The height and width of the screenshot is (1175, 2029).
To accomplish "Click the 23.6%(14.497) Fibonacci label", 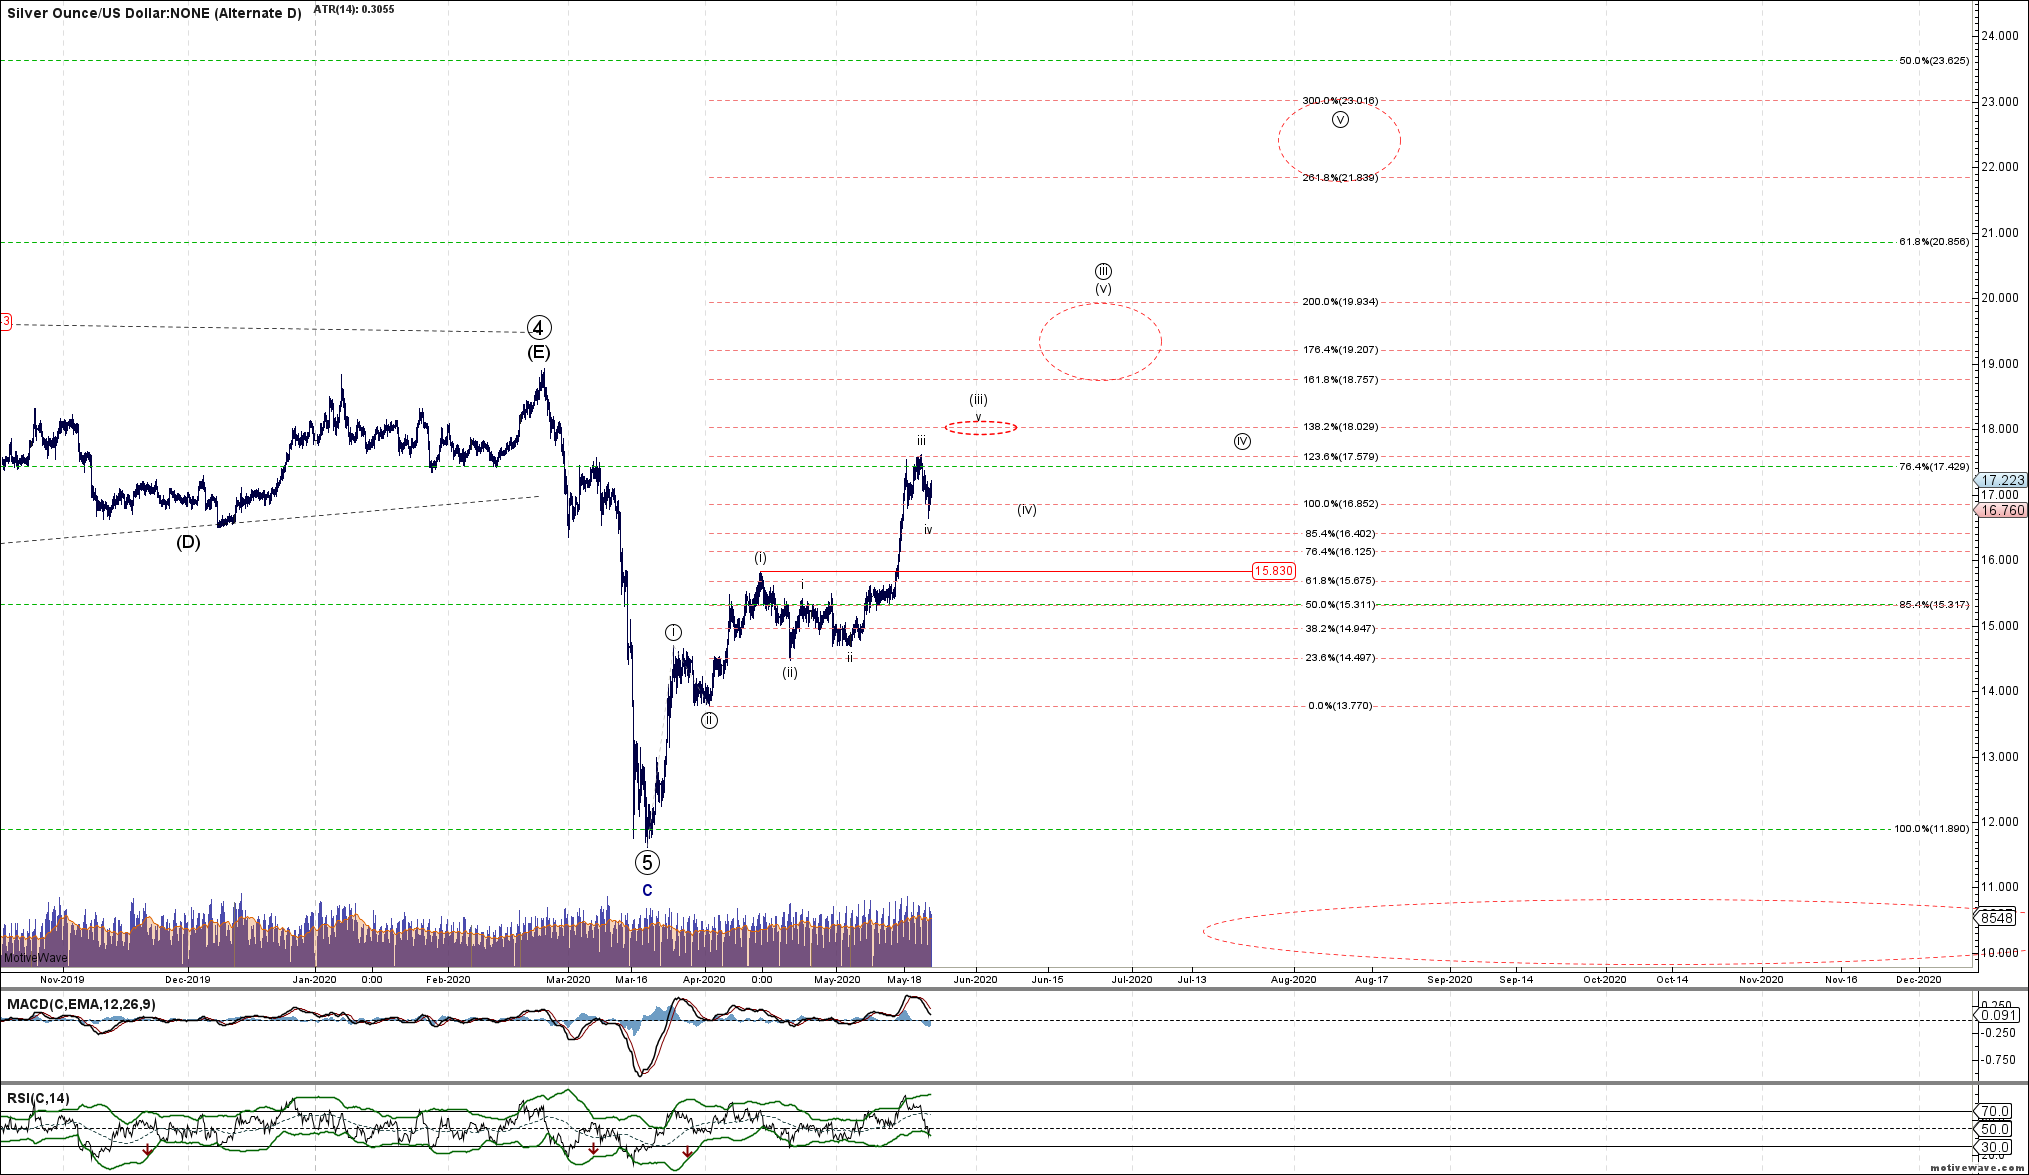I will coord(1340,658).
